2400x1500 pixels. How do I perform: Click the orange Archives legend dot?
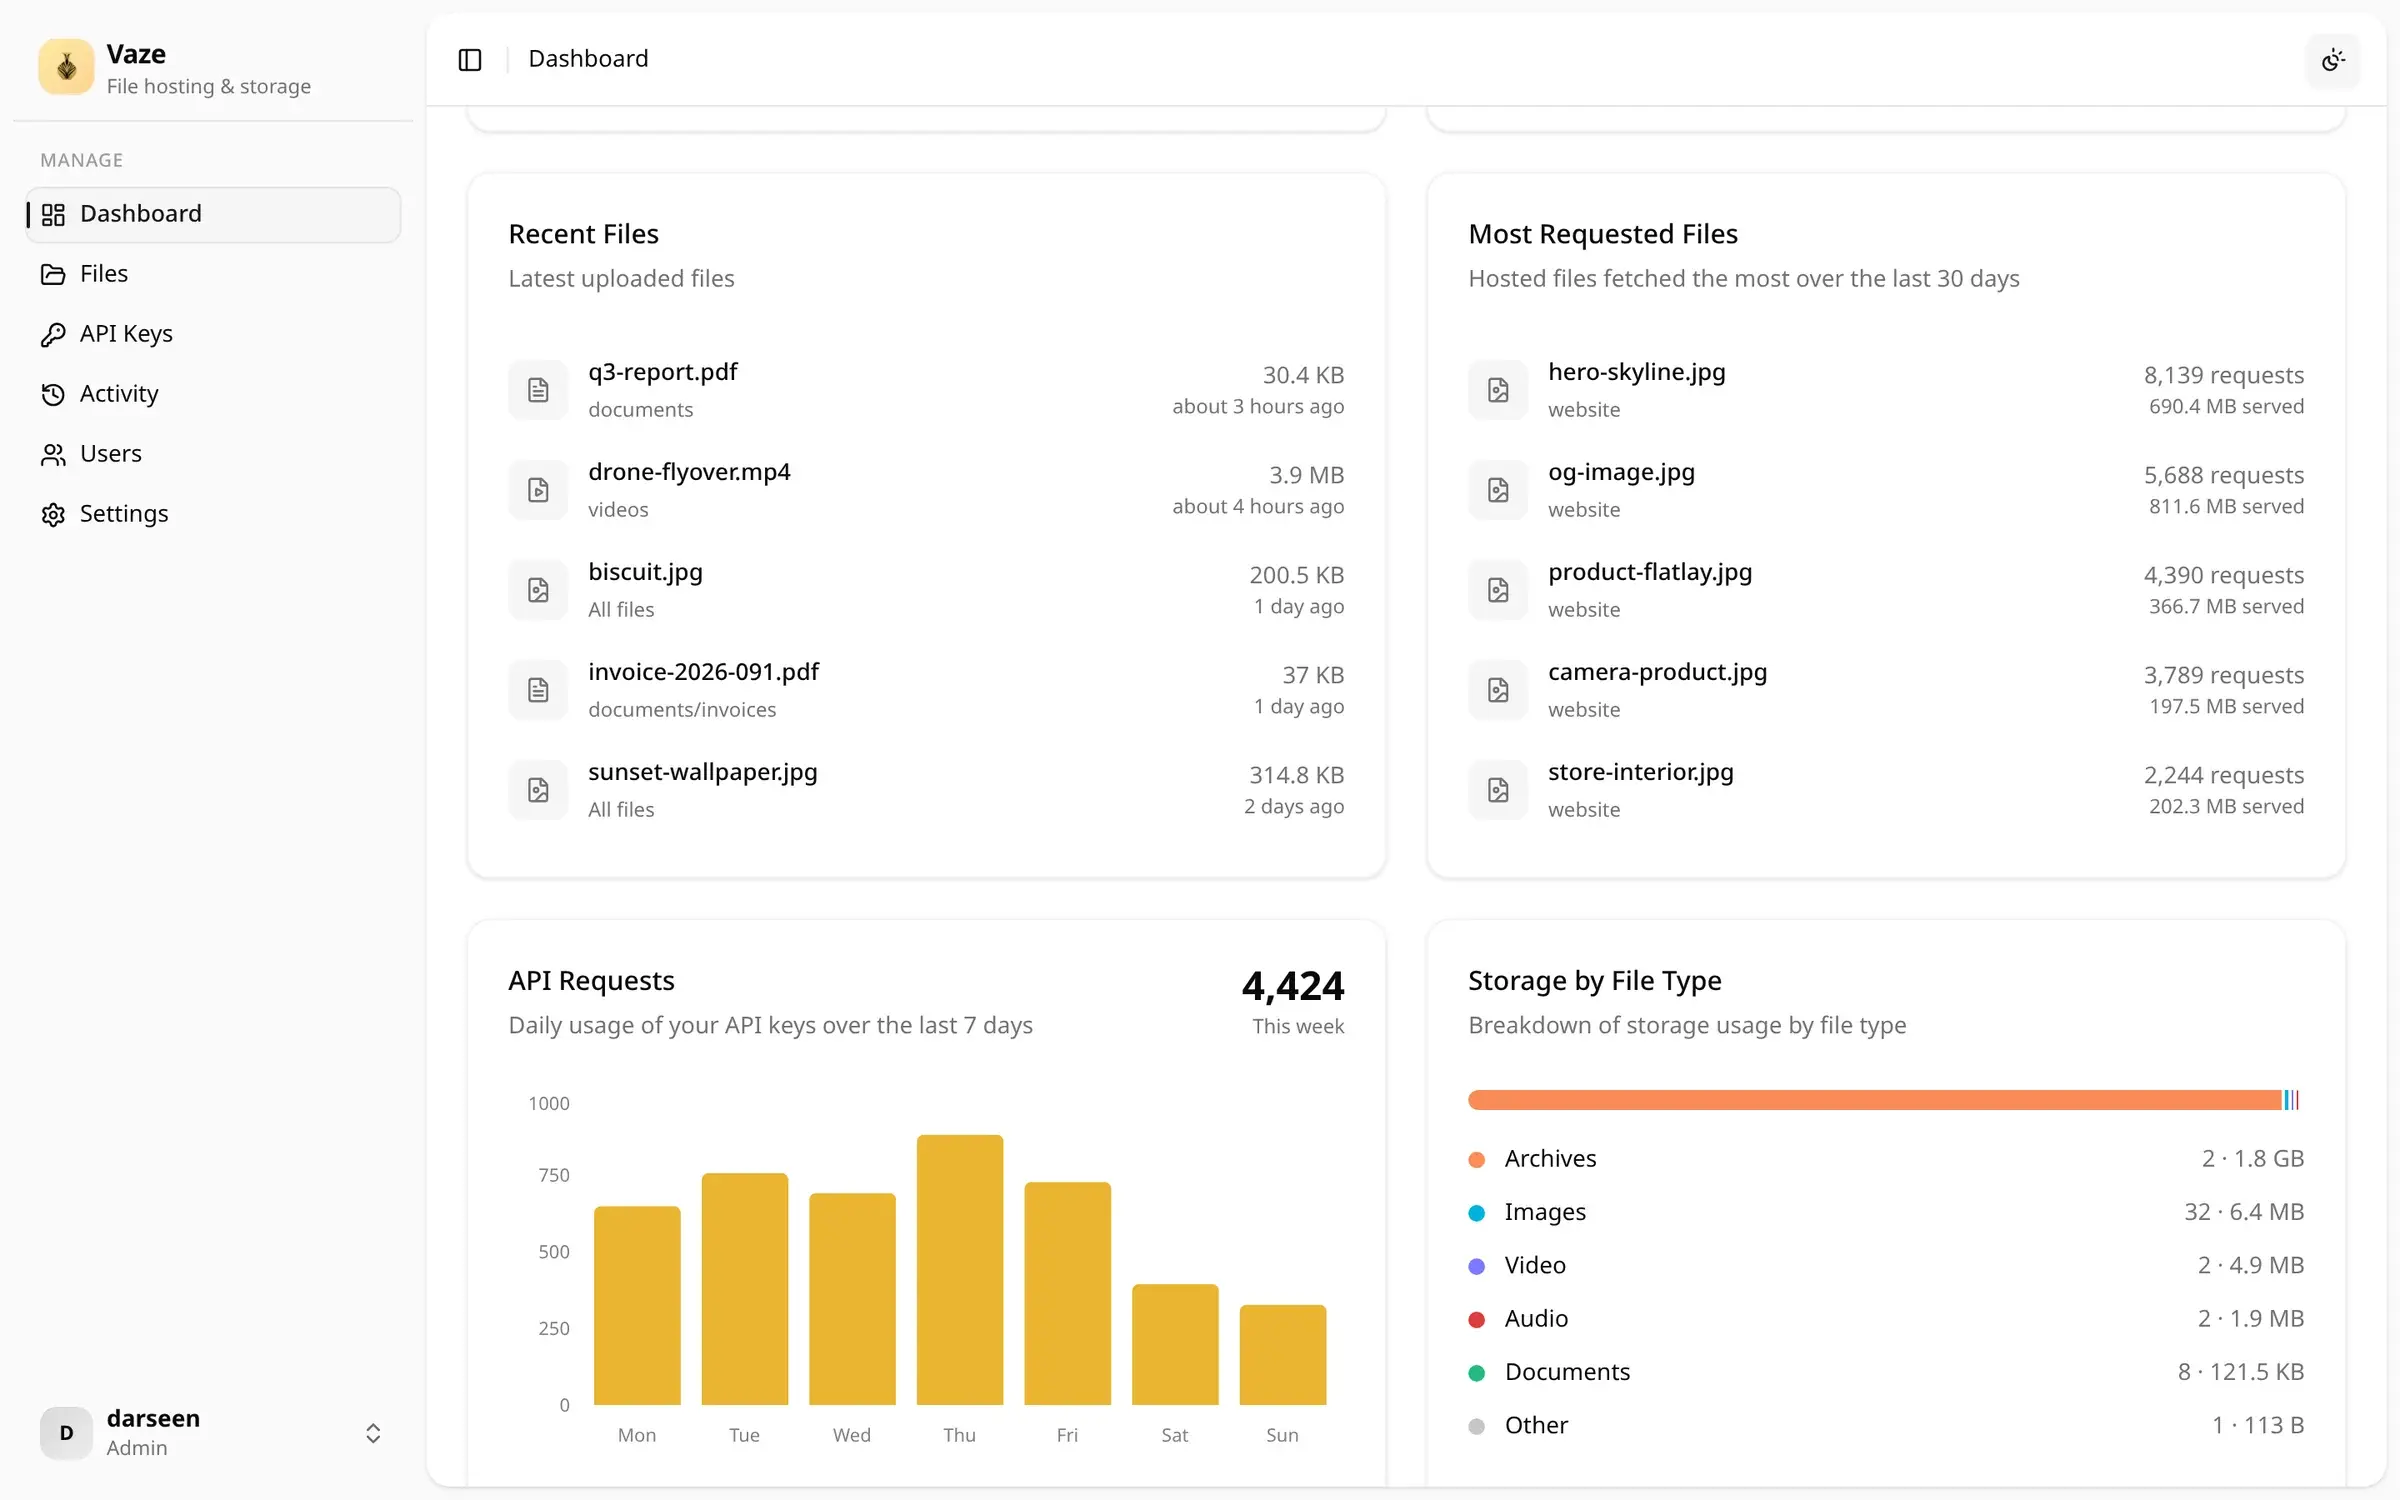1476,1160
